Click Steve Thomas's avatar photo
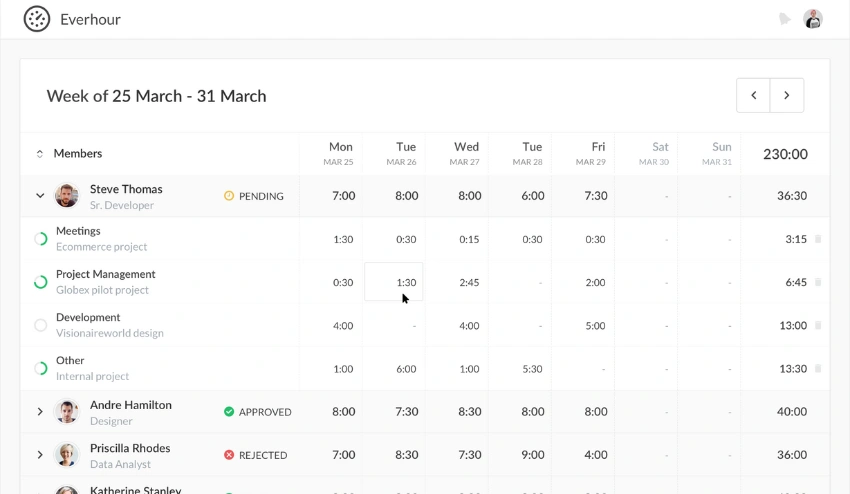850x494 pixels. (67, 196)
